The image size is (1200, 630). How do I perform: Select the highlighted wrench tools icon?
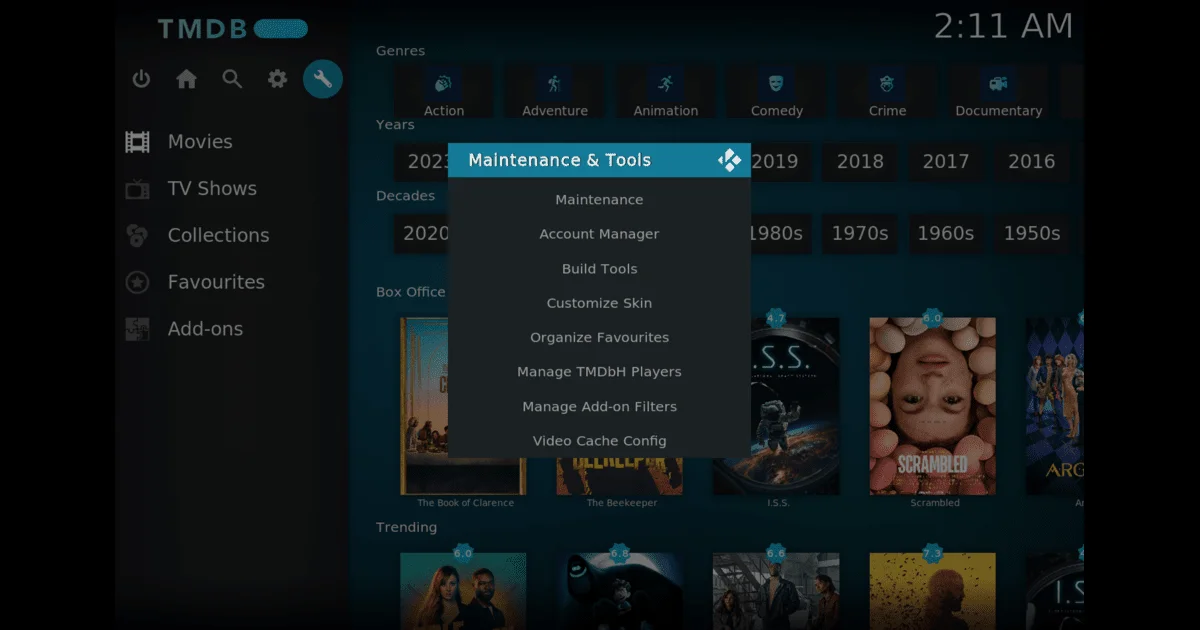[x=322, y=77]
